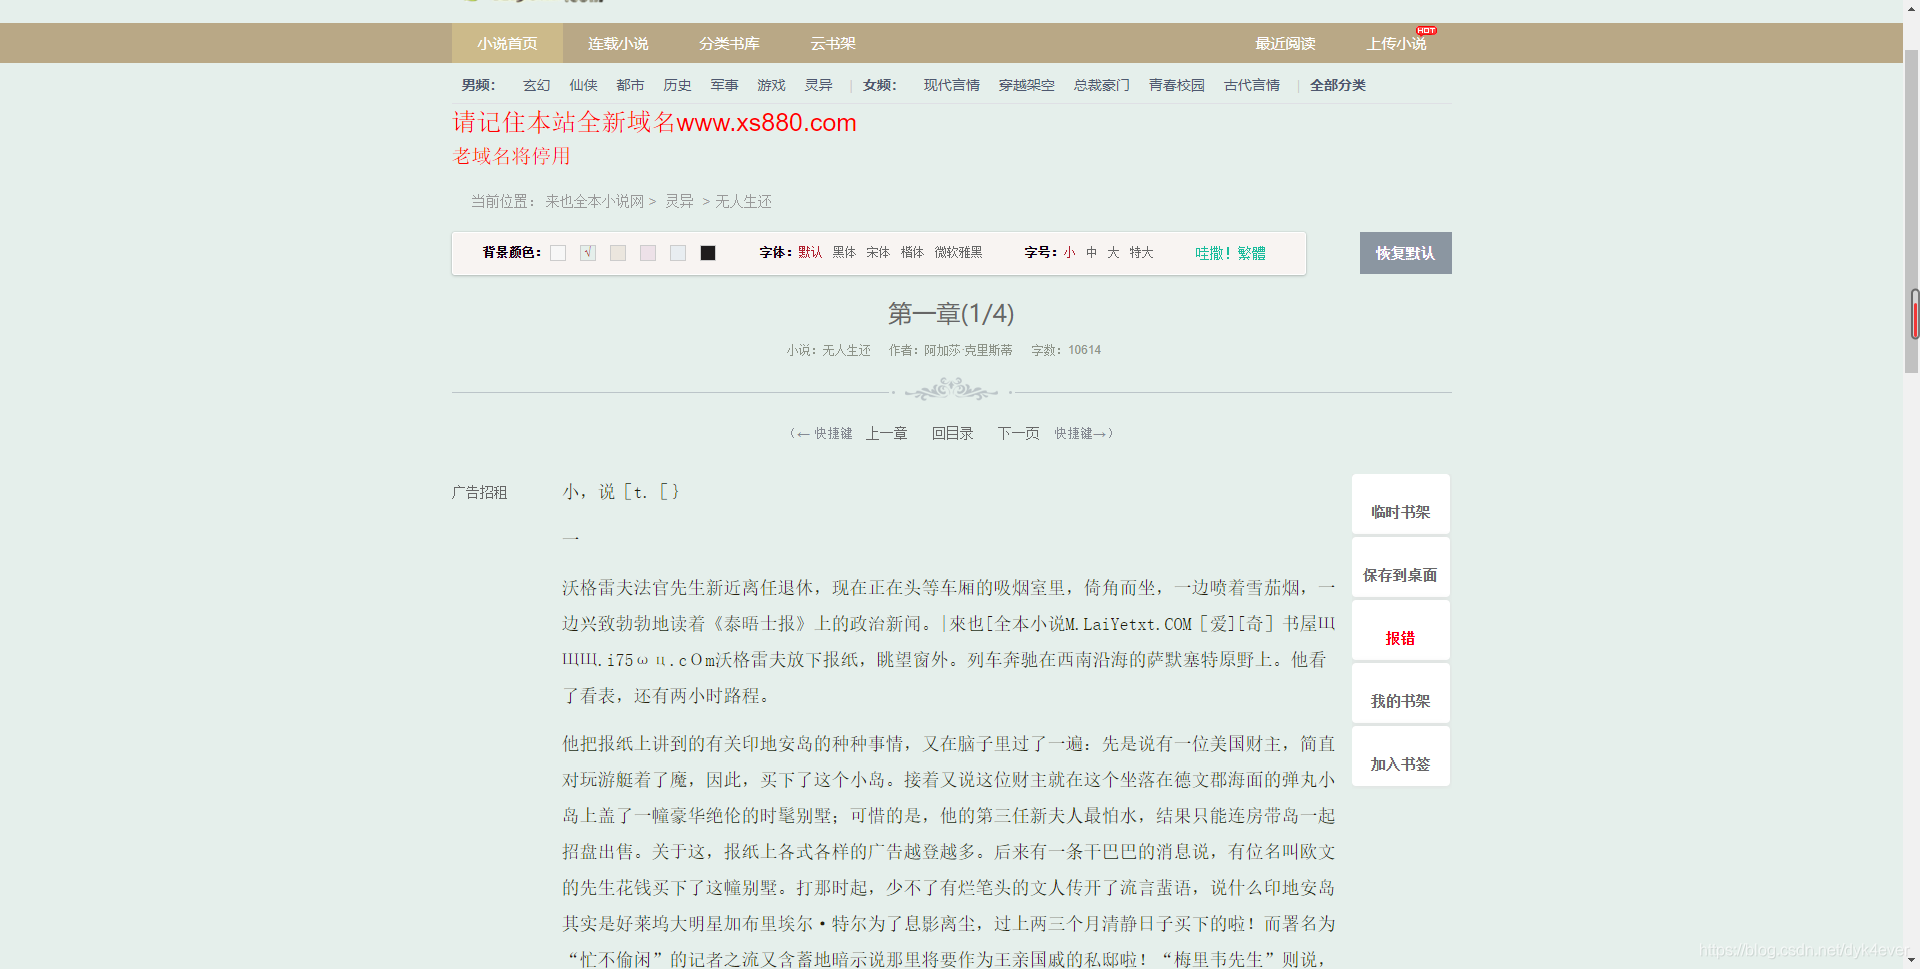Image resolution: width=1920 pixels, height=969 pixels.
Task: Open 云书架 tab
Action: pos(833,43)
